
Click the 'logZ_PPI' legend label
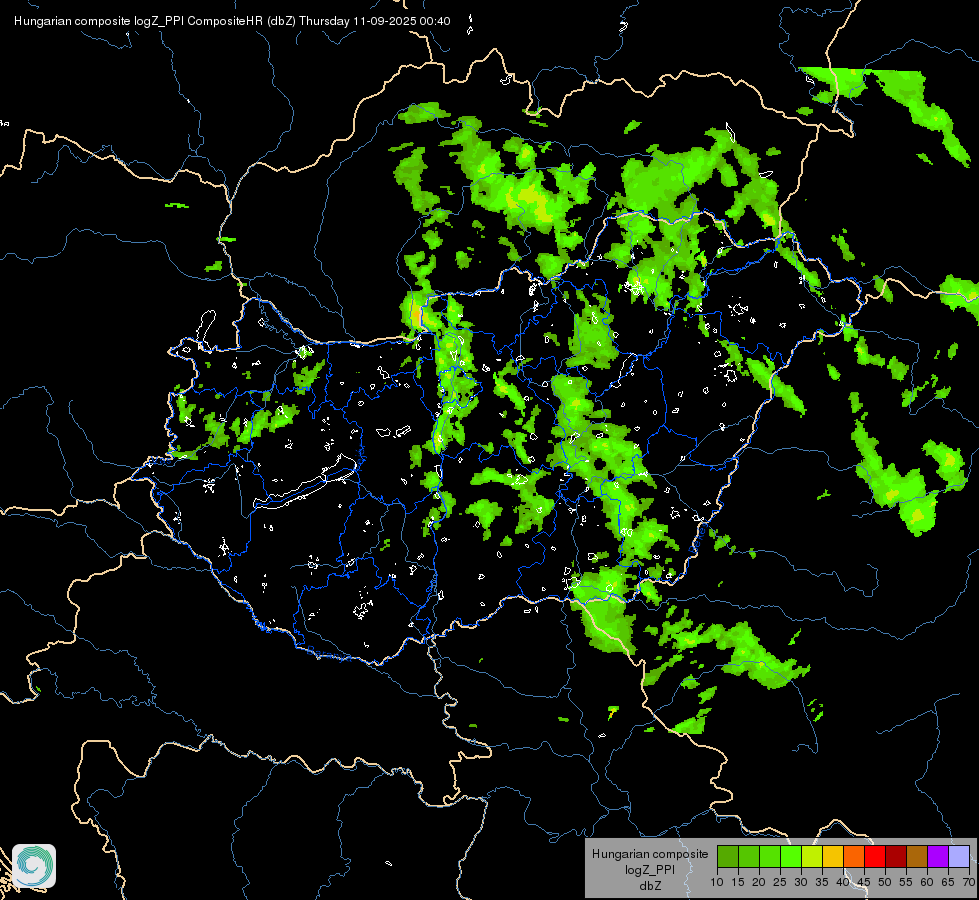(x=650, y=870)
